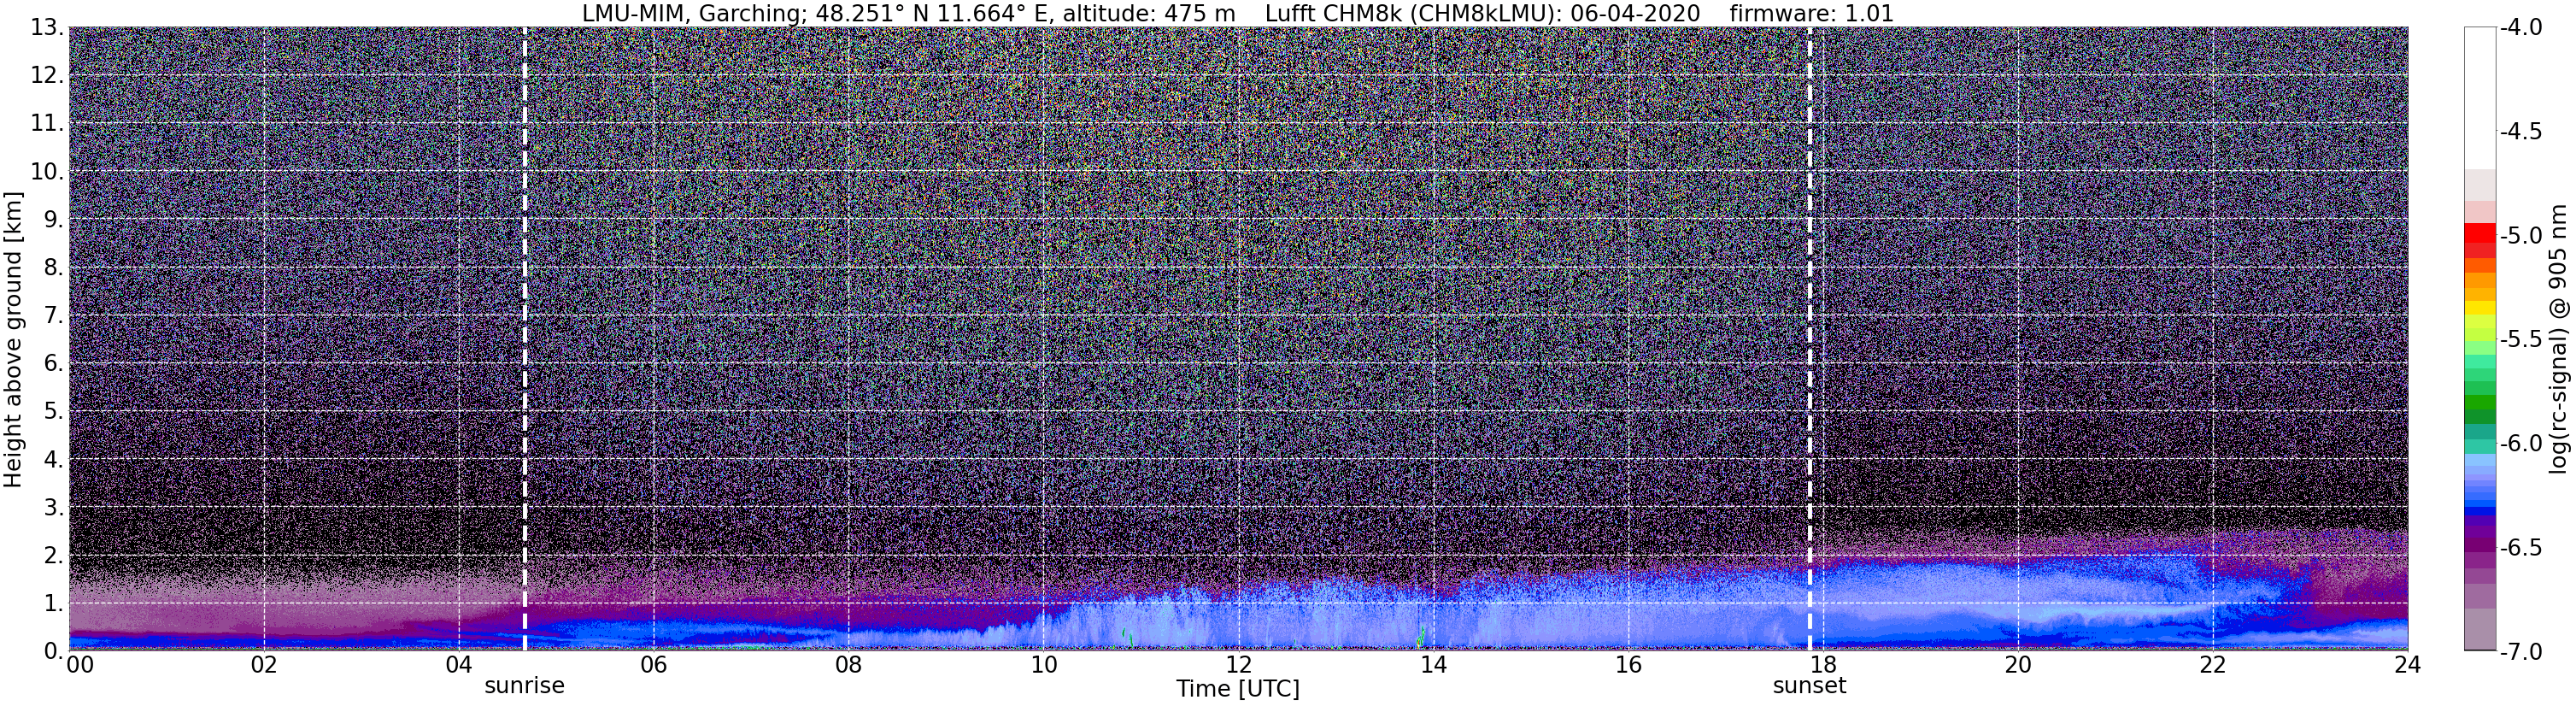
Task: Click the y-axis tick label '8.'
Action: pyautogui.click(x=54, y=268)
